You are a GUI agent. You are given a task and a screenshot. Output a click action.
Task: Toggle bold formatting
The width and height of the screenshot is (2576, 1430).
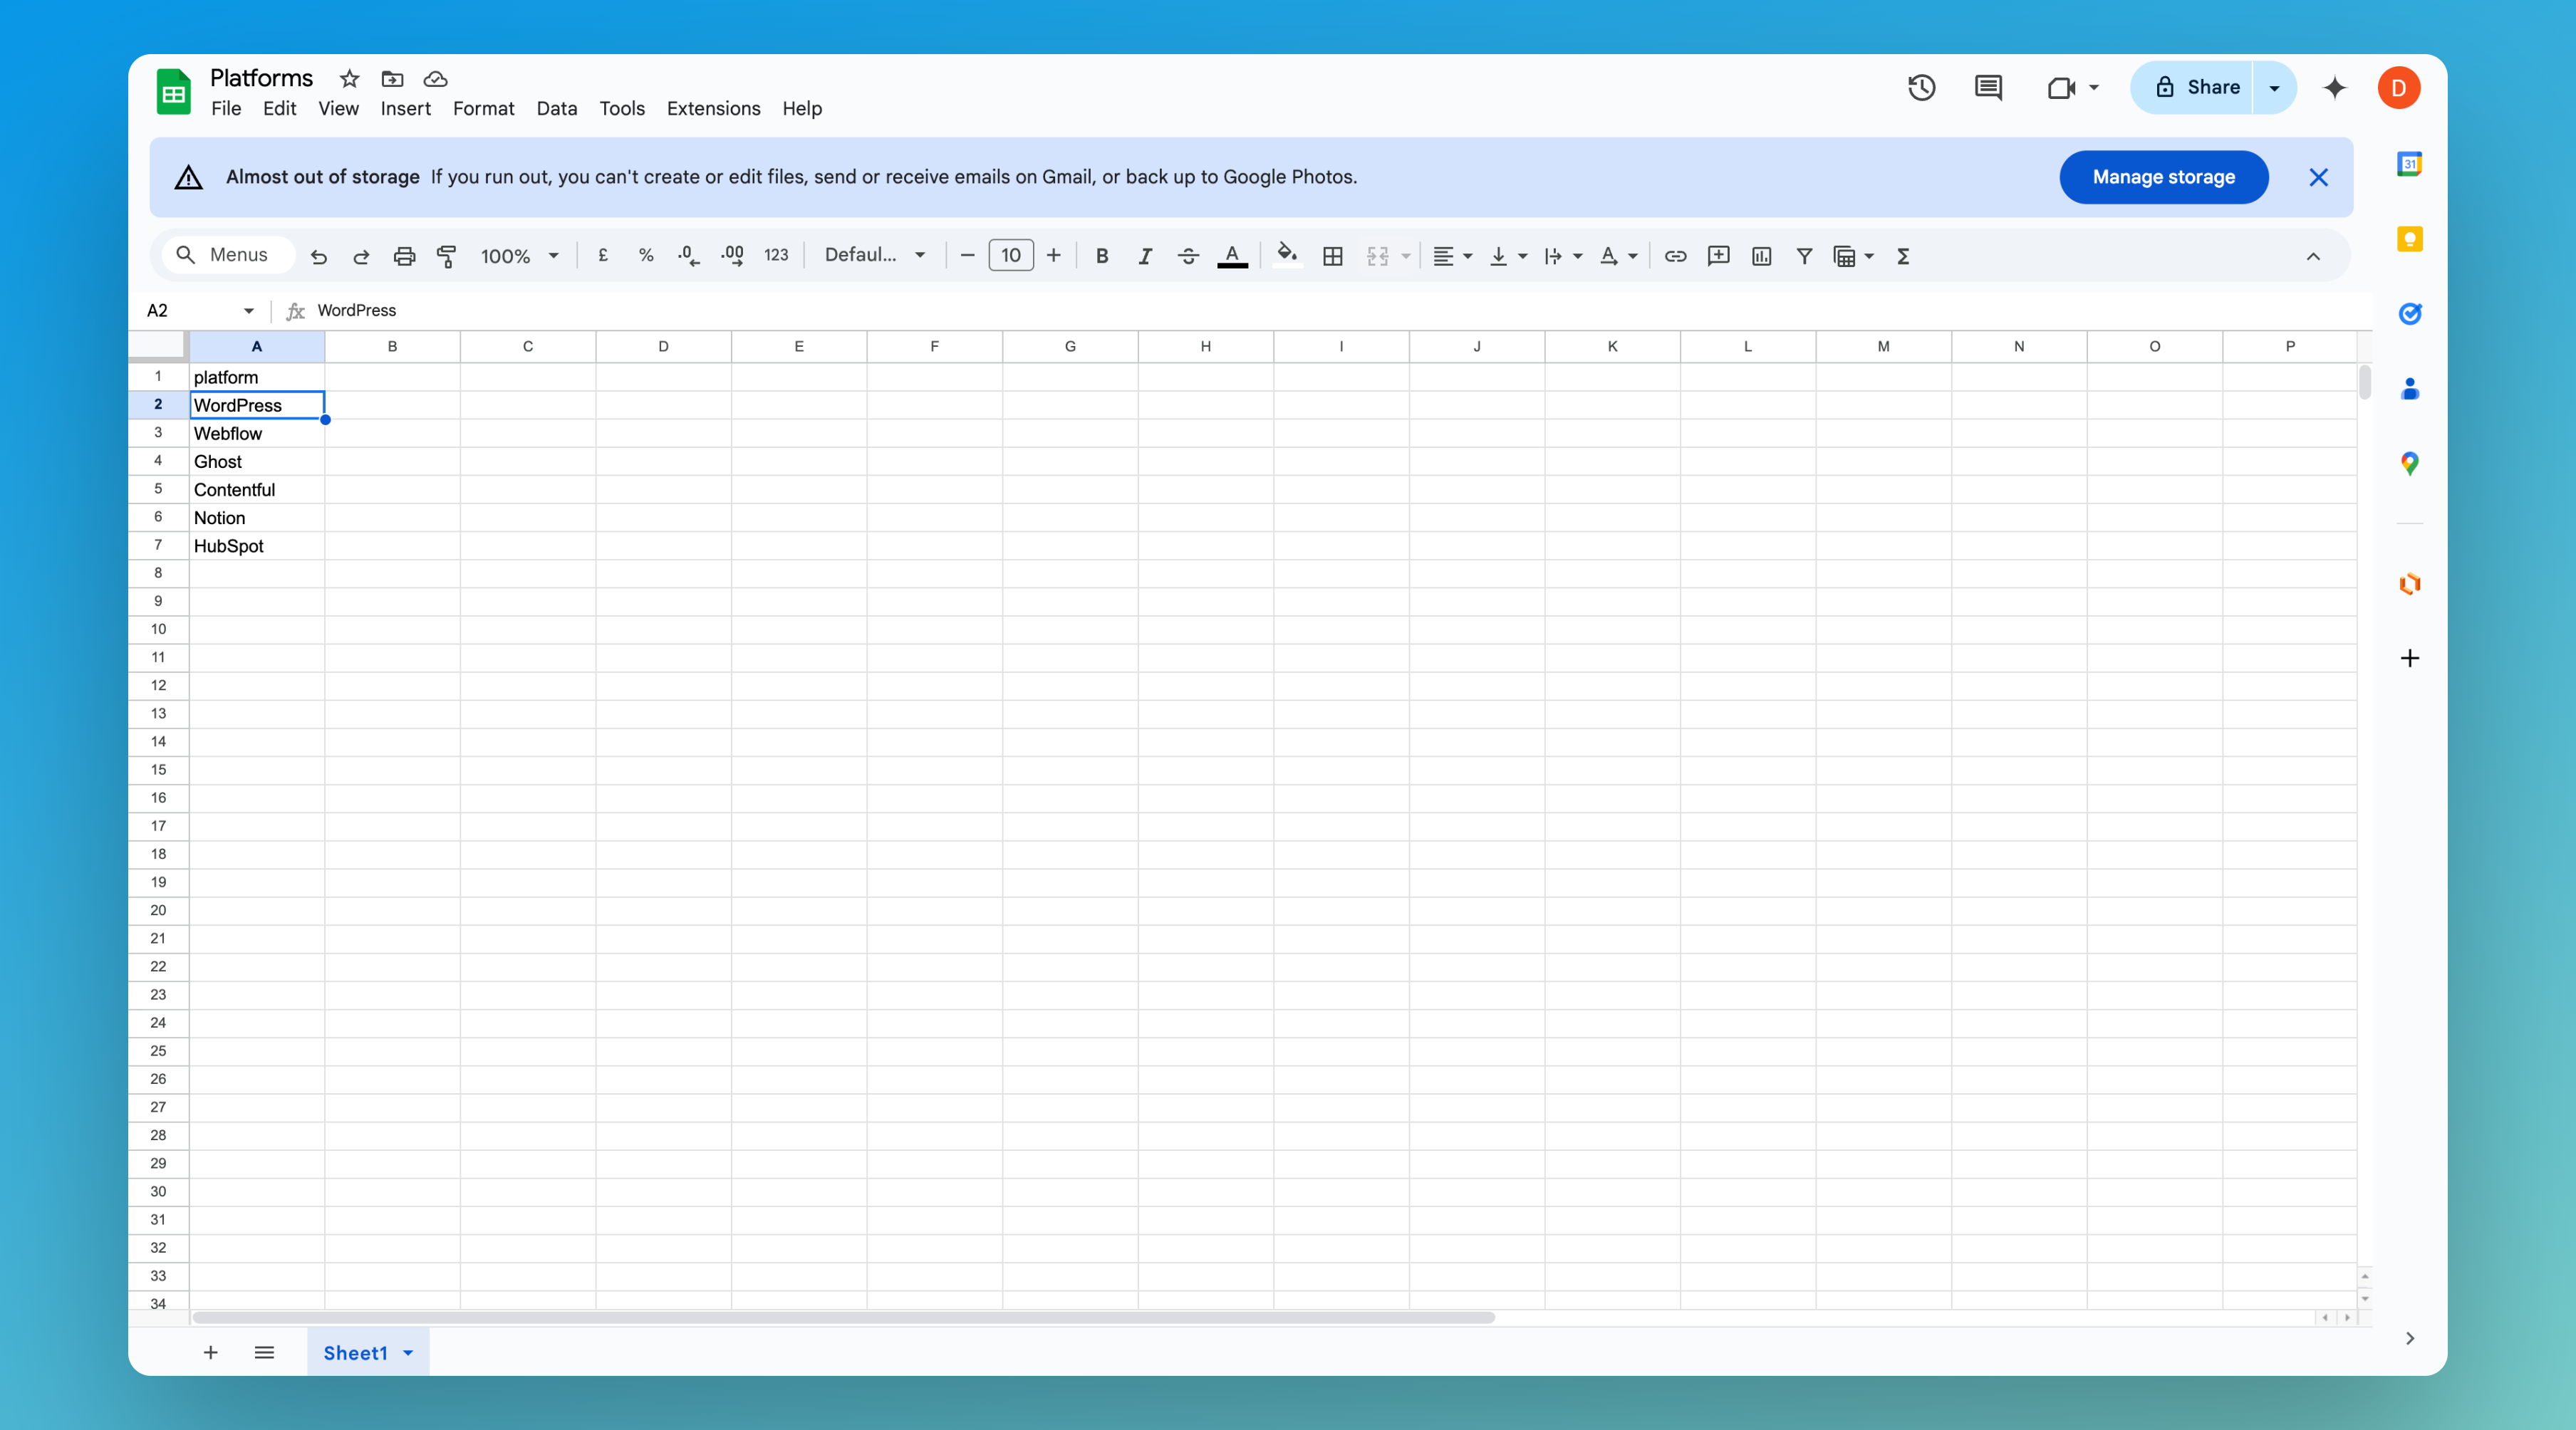click(x=1101, y=256)
